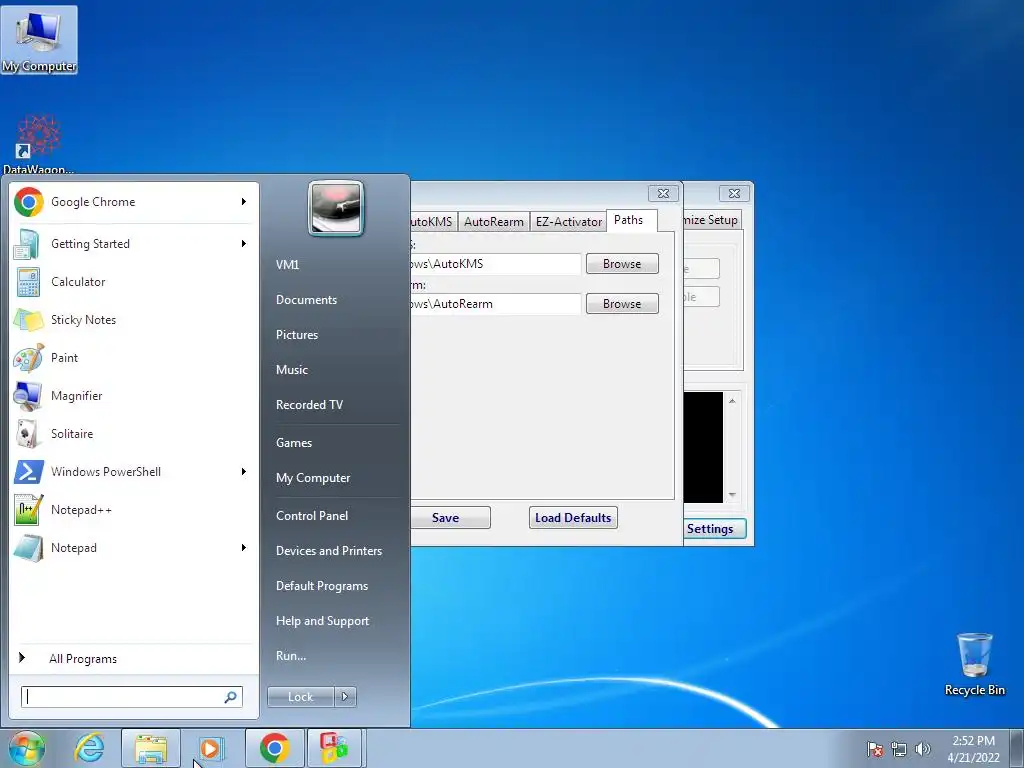
Task: Browse for the AutoRearm path
Action: 622,304
